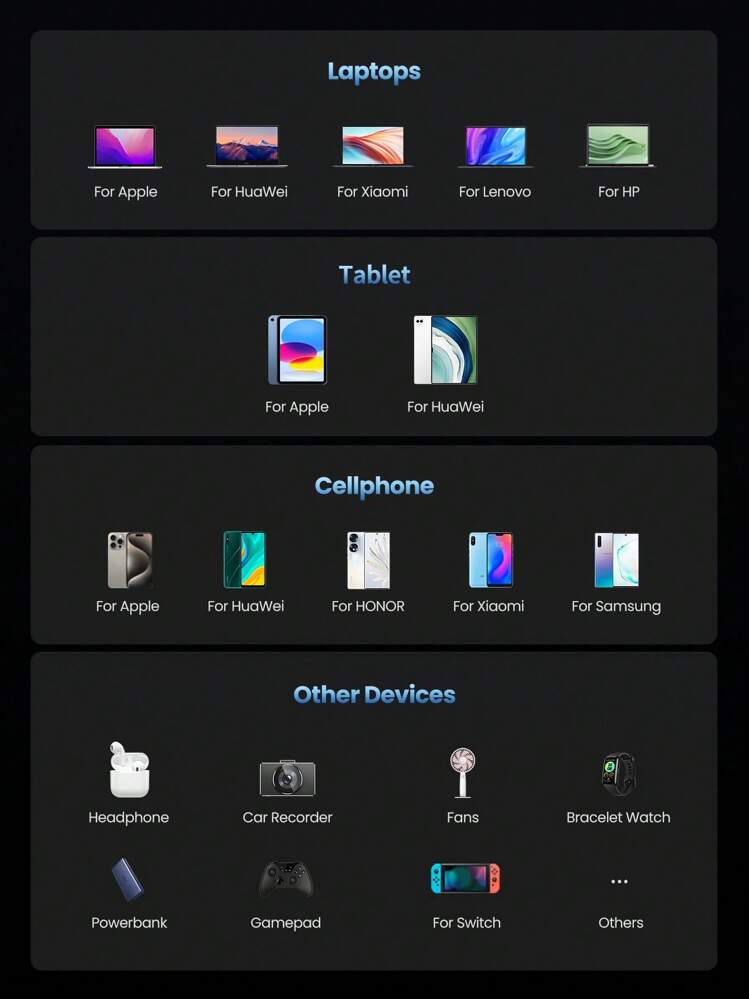
Task: Open the Headphone earbuds icon
Action: pos(129,770)
